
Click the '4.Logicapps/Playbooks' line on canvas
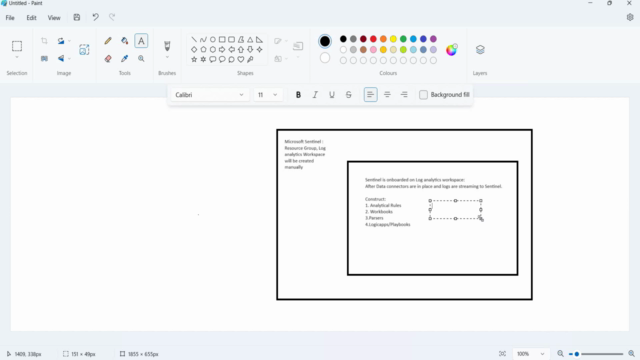[x=388, y=224]
